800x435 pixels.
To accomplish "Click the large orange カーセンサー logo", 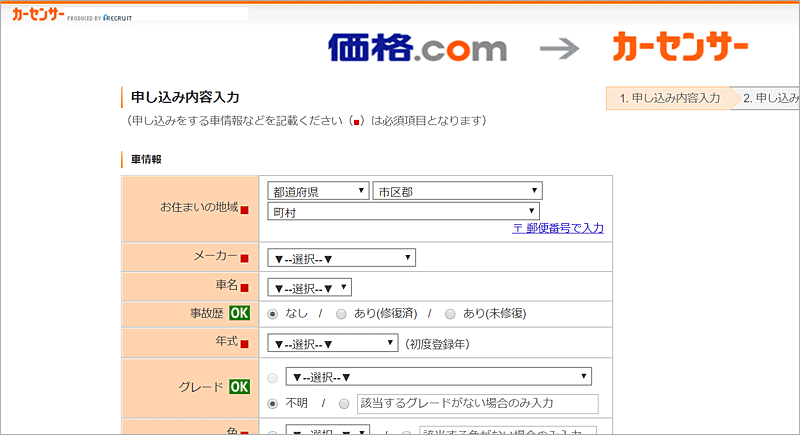I will [680, 48].
